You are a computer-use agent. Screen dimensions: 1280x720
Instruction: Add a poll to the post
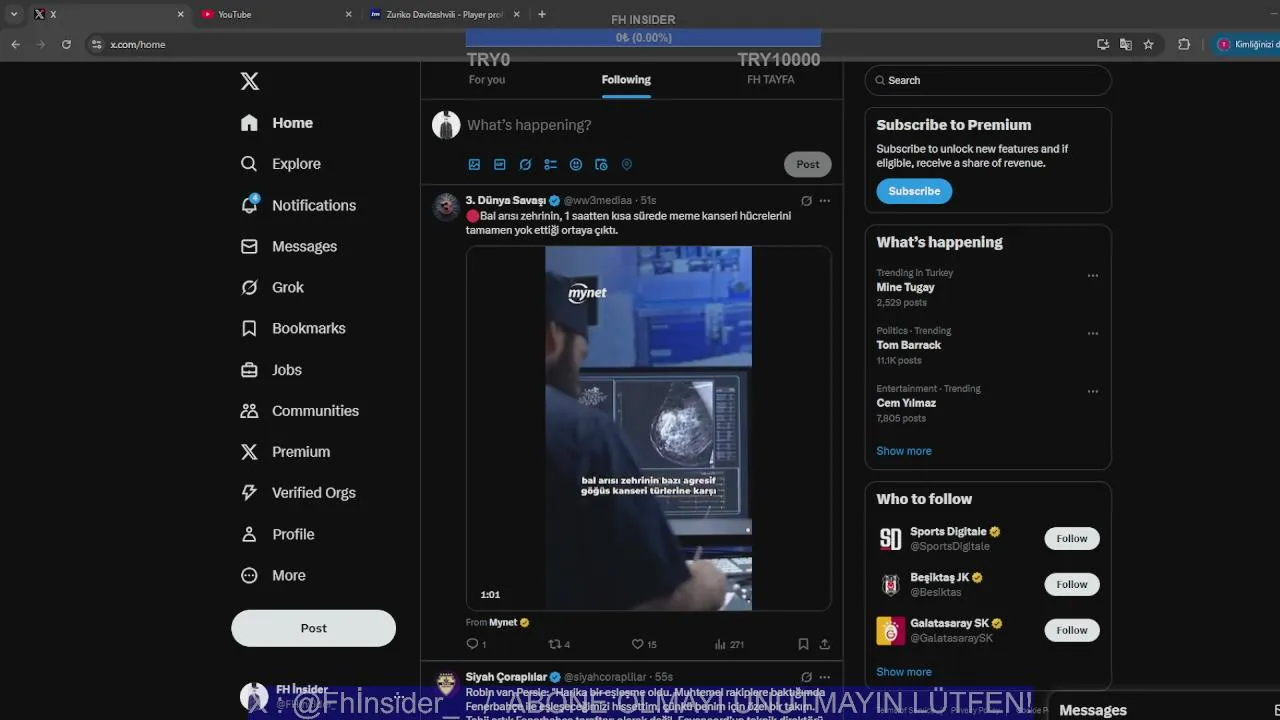(x=550, y=165)
